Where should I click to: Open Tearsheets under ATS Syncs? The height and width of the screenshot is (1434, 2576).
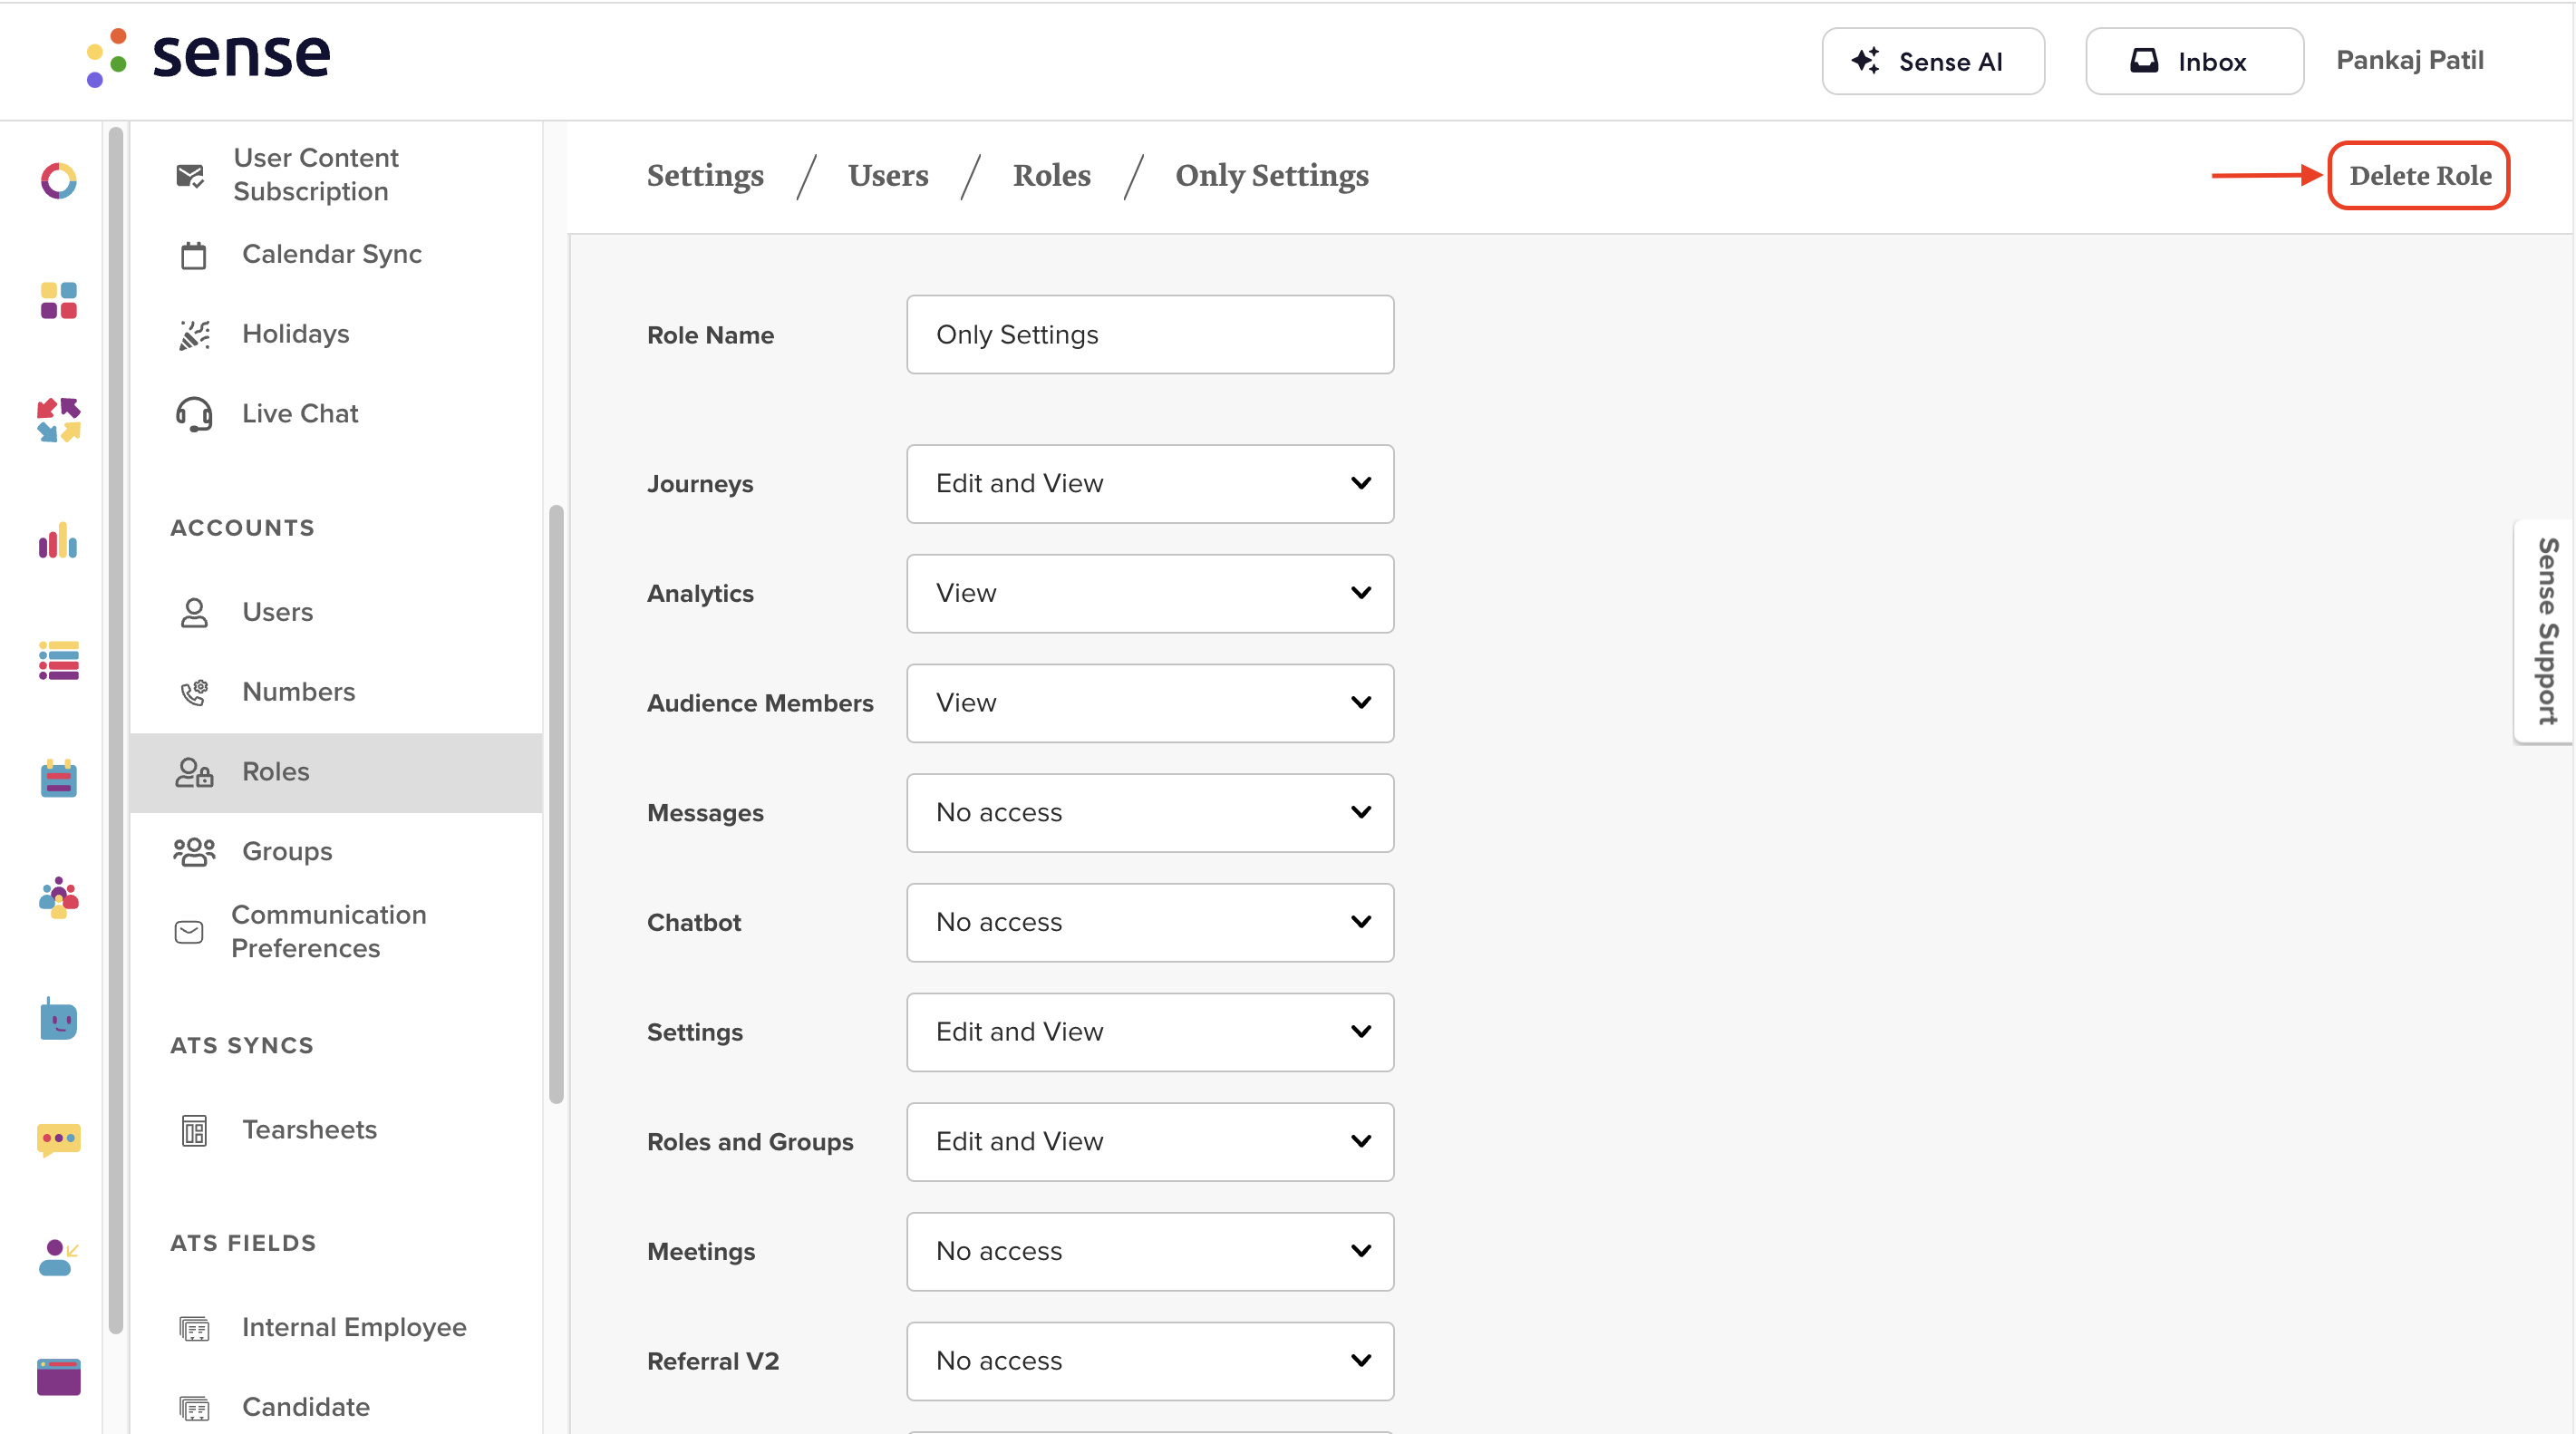coord(310,1130)
